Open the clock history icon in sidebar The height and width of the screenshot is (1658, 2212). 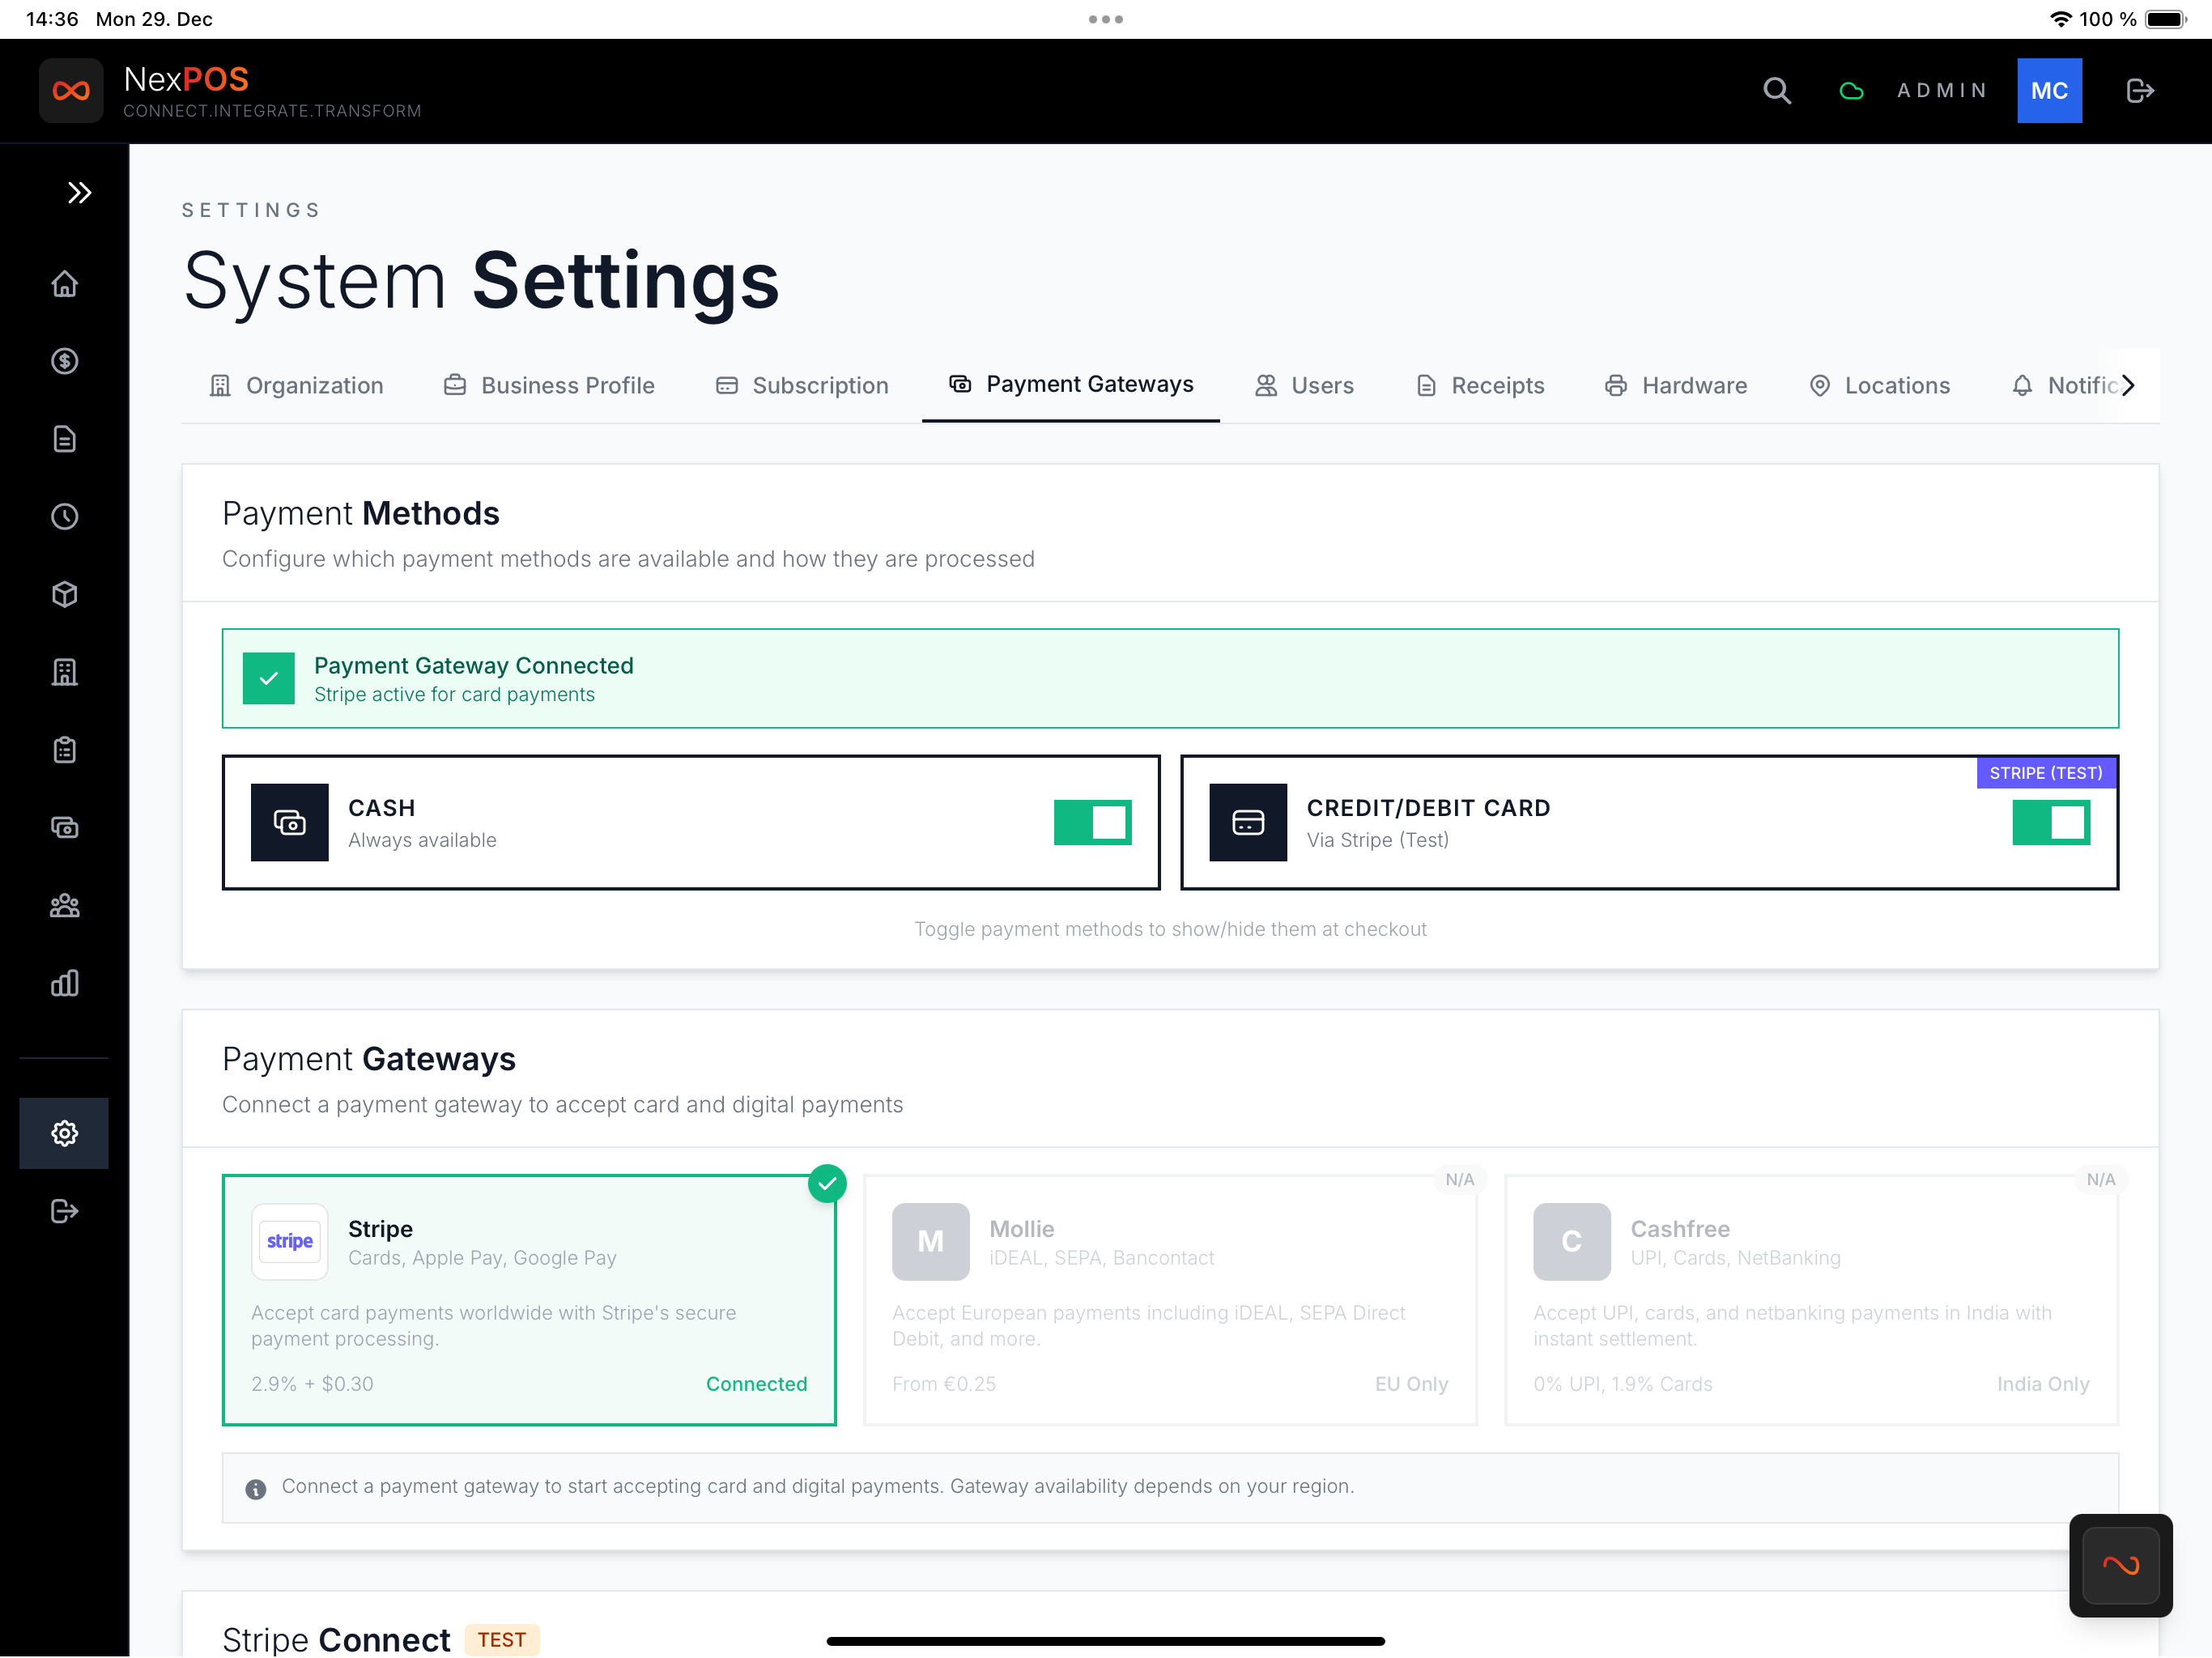[65, 517]
